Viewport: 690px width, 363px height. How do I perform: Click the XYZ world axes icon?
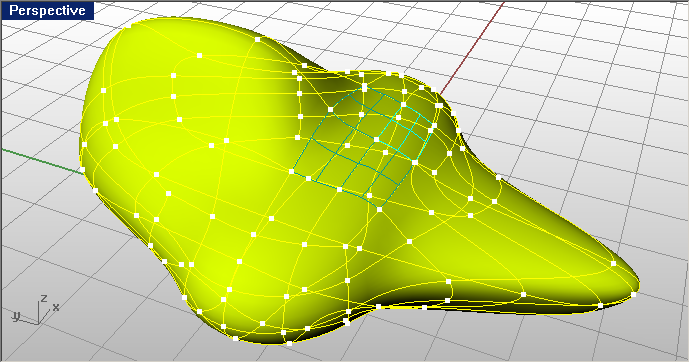[35, 310]
